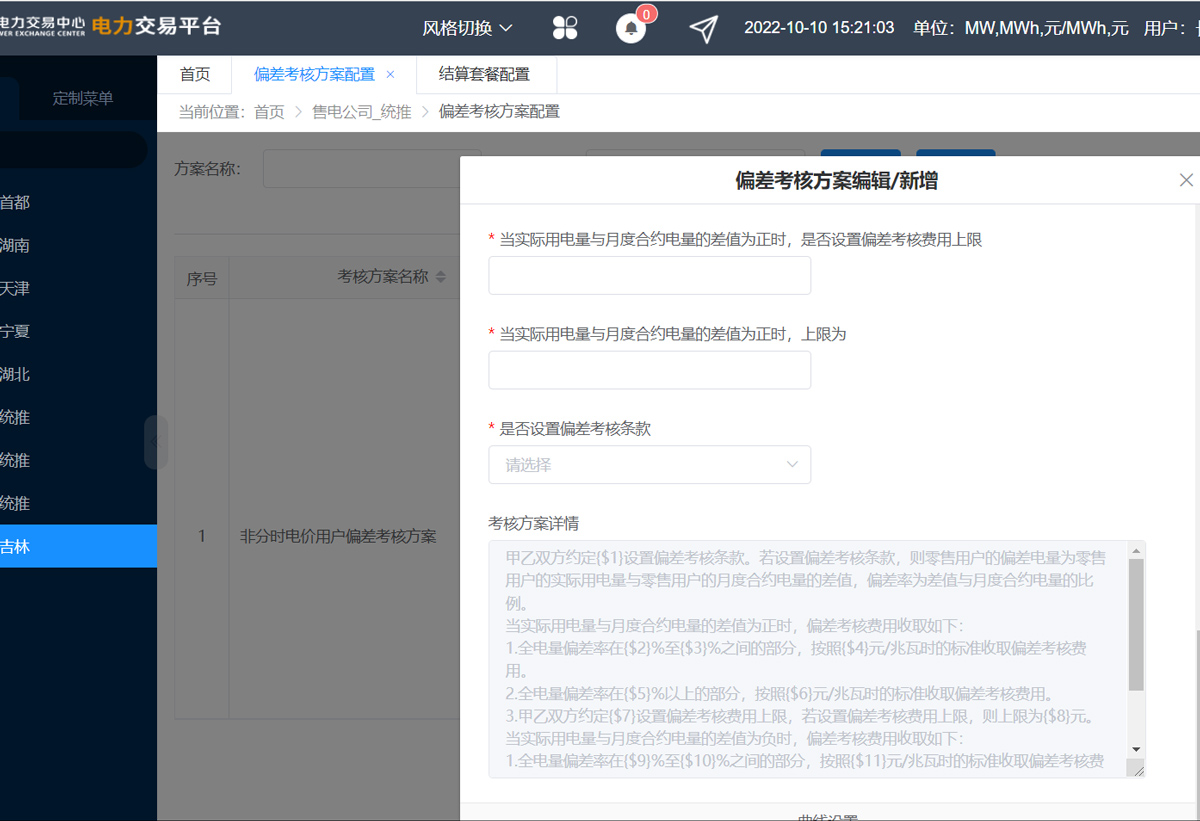This screenshot has width=1200, height=821.
Task: Close the 偏差考核方案编辑/新增 dialog
Action: [x=1186, y=180]
